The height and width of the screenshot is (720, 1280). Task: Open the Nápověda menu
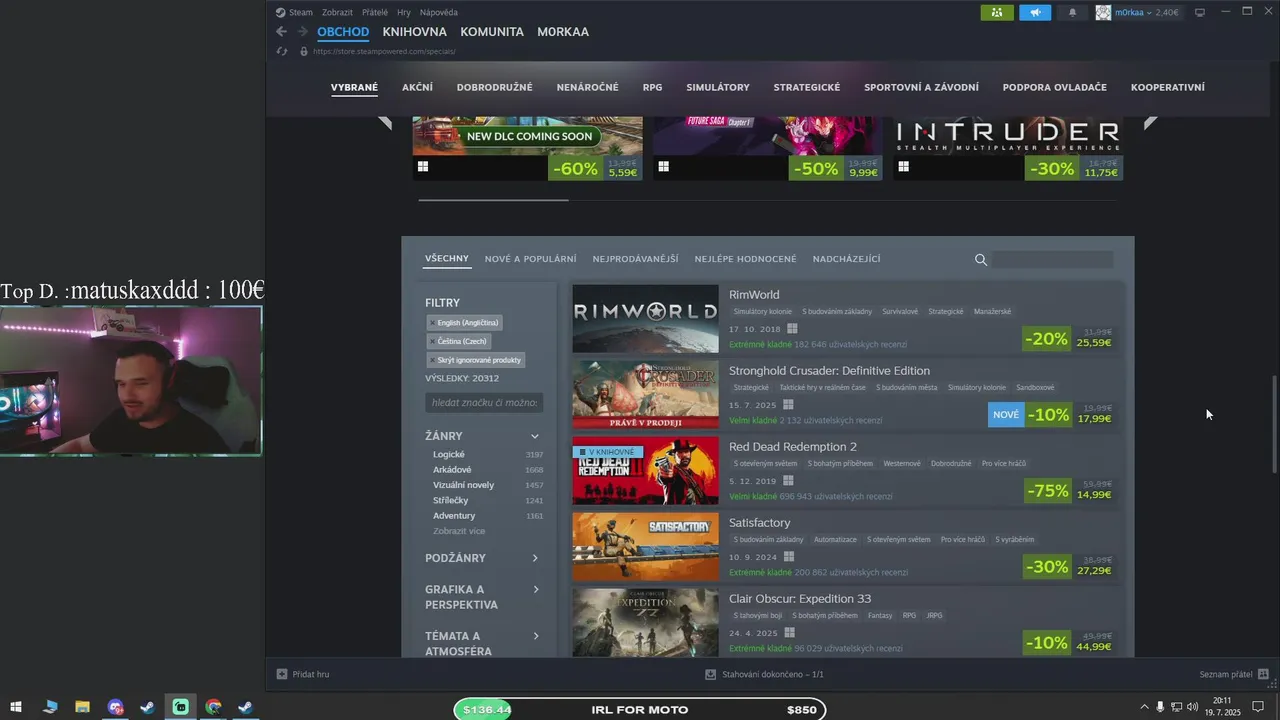pos(439,12)
